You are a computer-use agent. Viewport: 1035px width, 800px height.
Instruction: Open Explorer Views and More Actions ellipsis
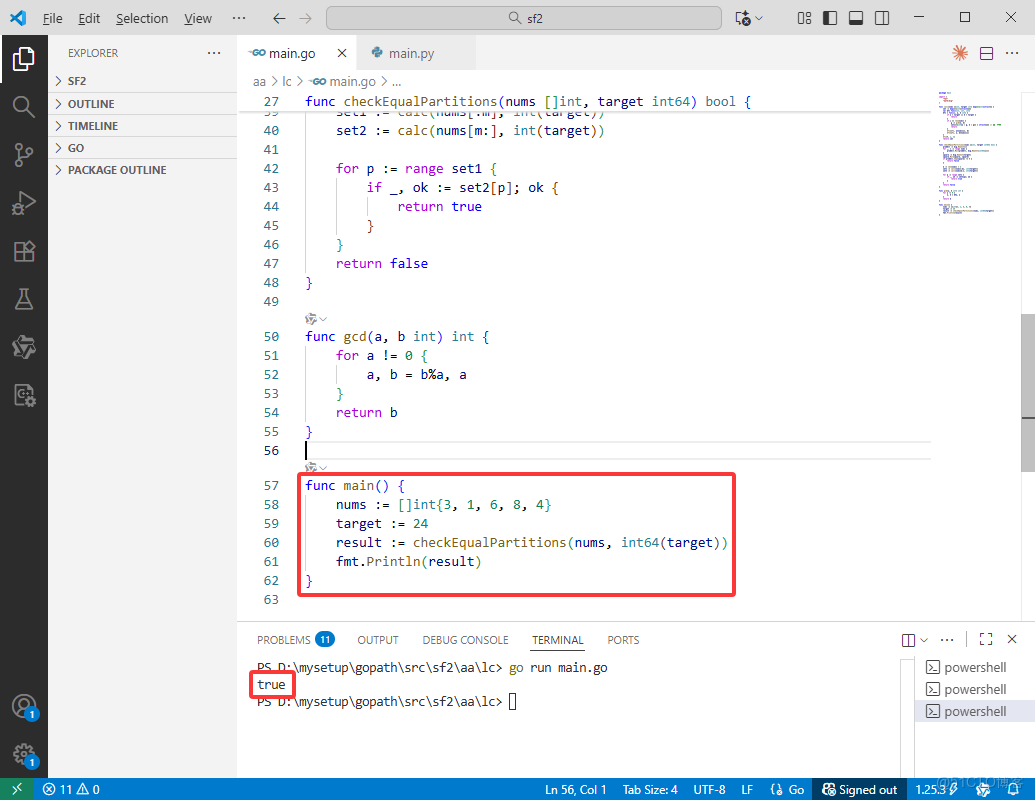214,53
